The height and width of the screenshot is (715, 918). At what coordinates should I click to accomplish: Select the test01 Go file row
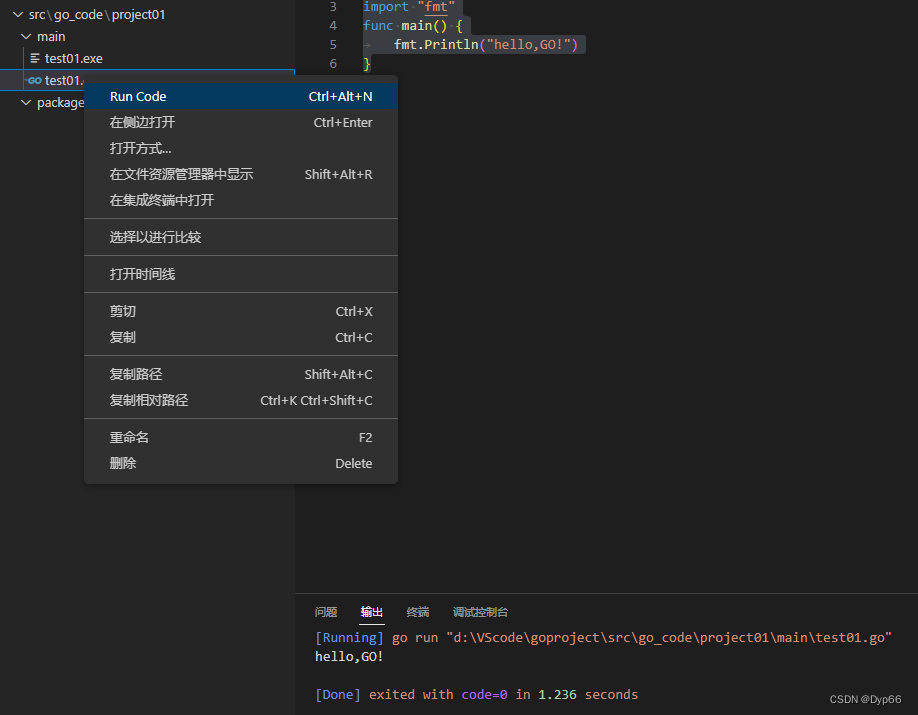(147, 80)
